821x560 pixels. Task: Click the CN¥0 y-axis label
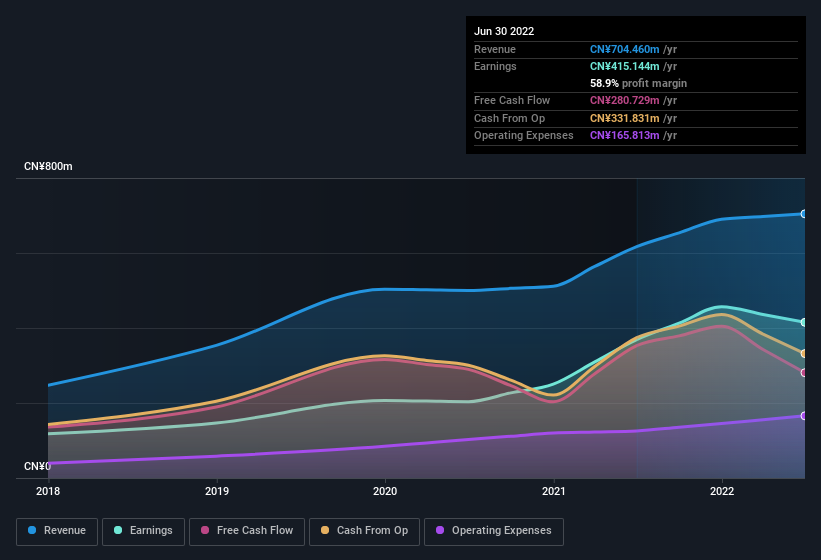coord(37,466)
